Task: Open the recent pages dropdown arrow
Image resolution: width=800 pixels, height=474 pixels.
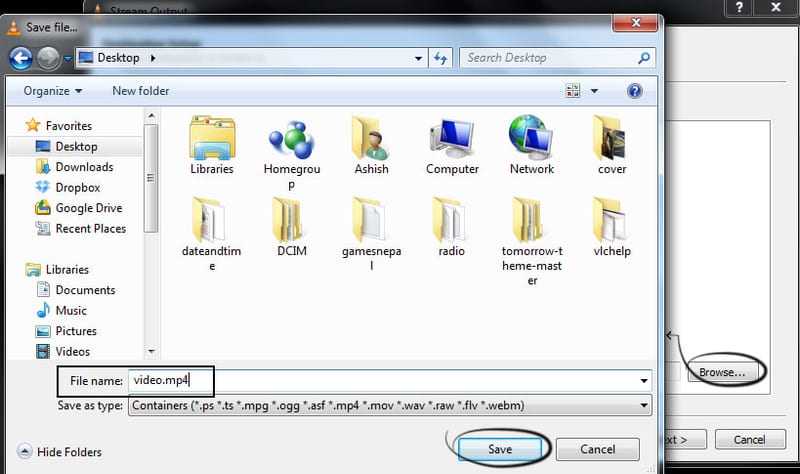Action: 67,58
